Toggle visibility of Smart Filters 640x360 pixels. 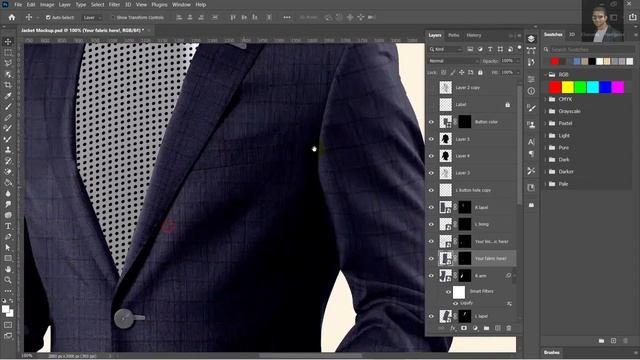448,292
